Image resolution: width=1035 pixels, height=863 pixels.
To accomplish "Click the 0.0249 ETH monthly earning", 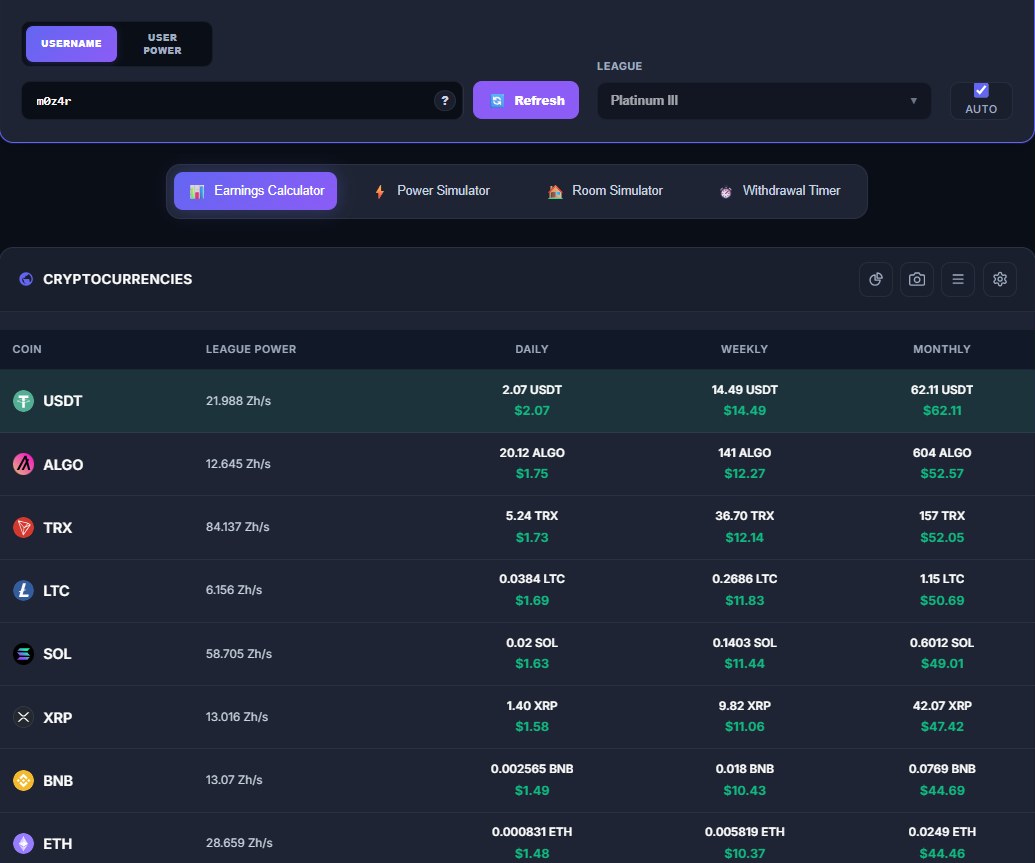I will point(942,831).
